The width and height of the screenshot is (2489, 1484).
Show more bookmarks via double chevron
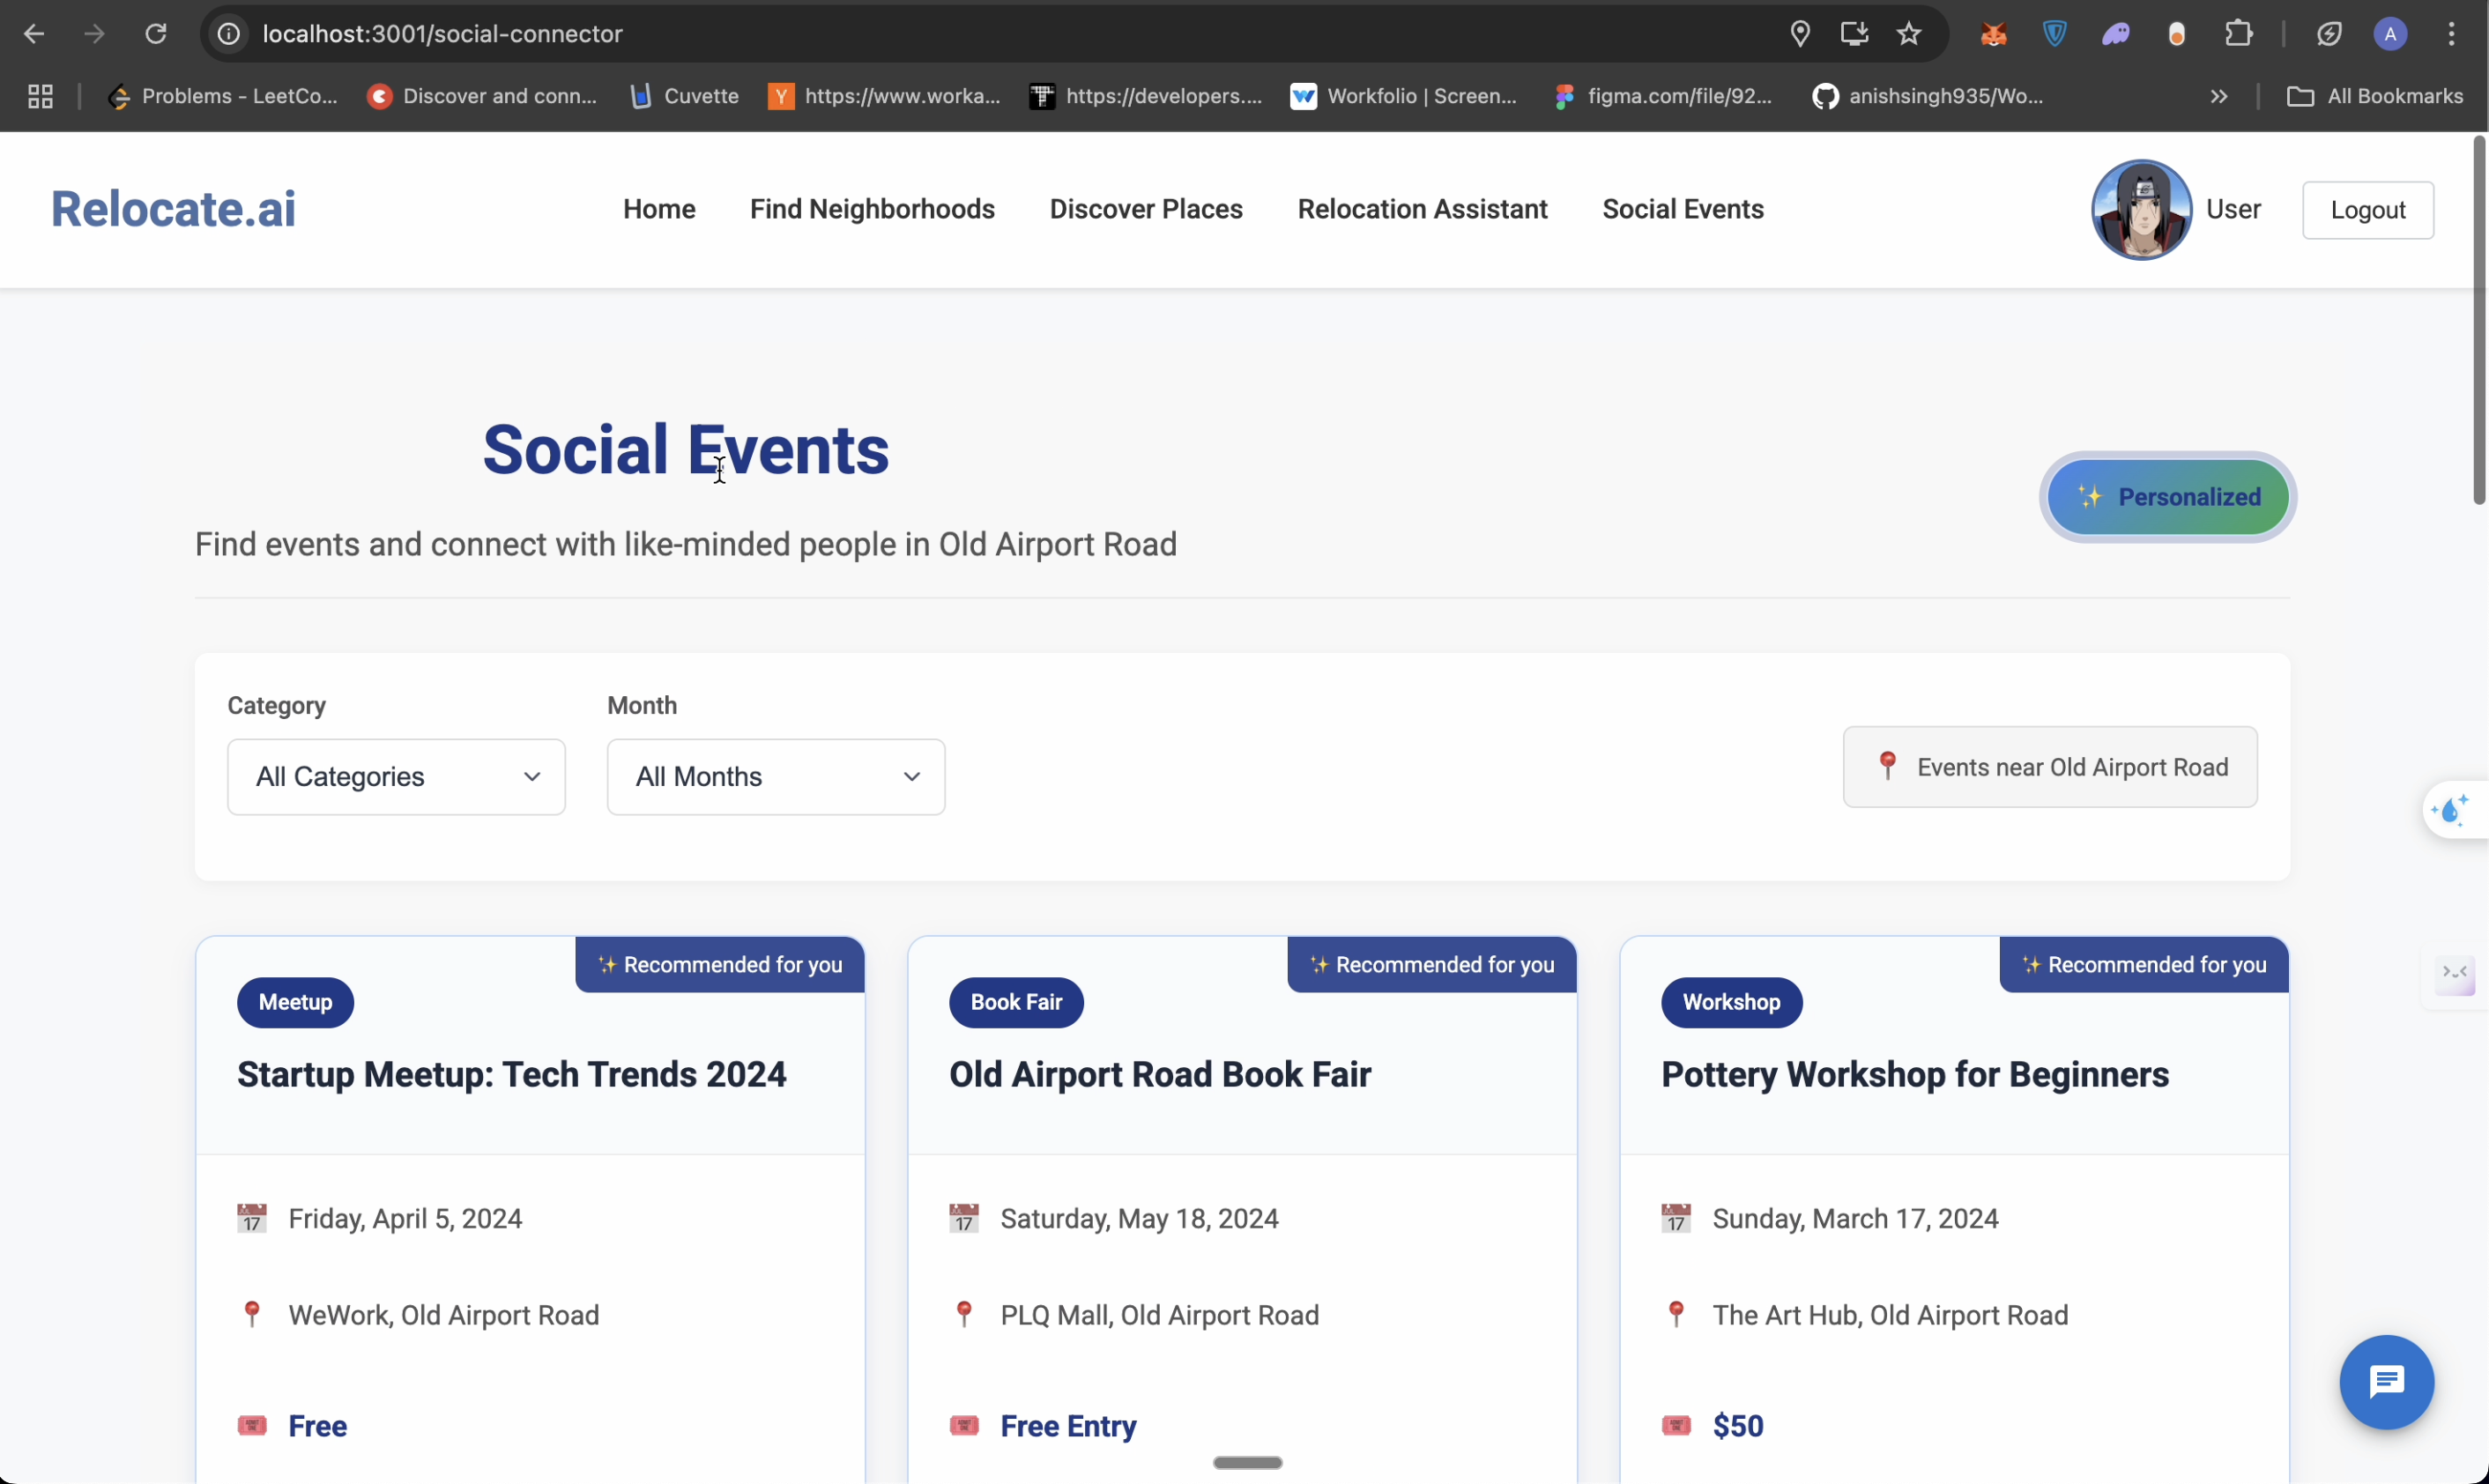2218,96
